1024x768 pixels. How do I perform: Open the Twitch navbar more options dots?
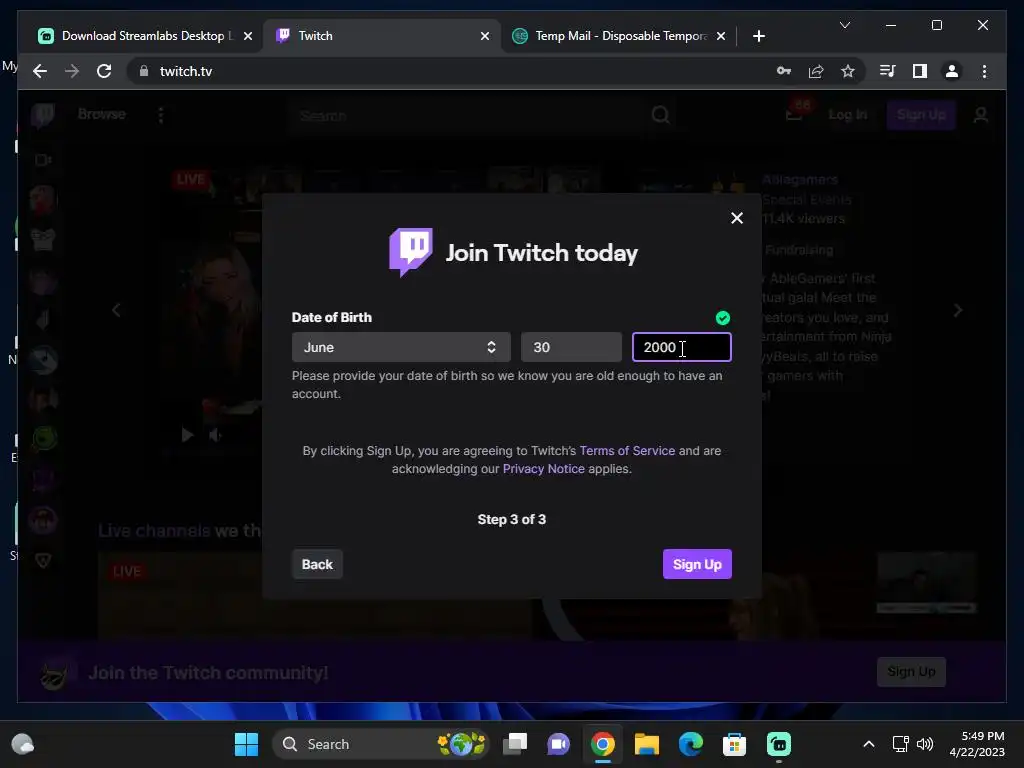coord(161,115)
